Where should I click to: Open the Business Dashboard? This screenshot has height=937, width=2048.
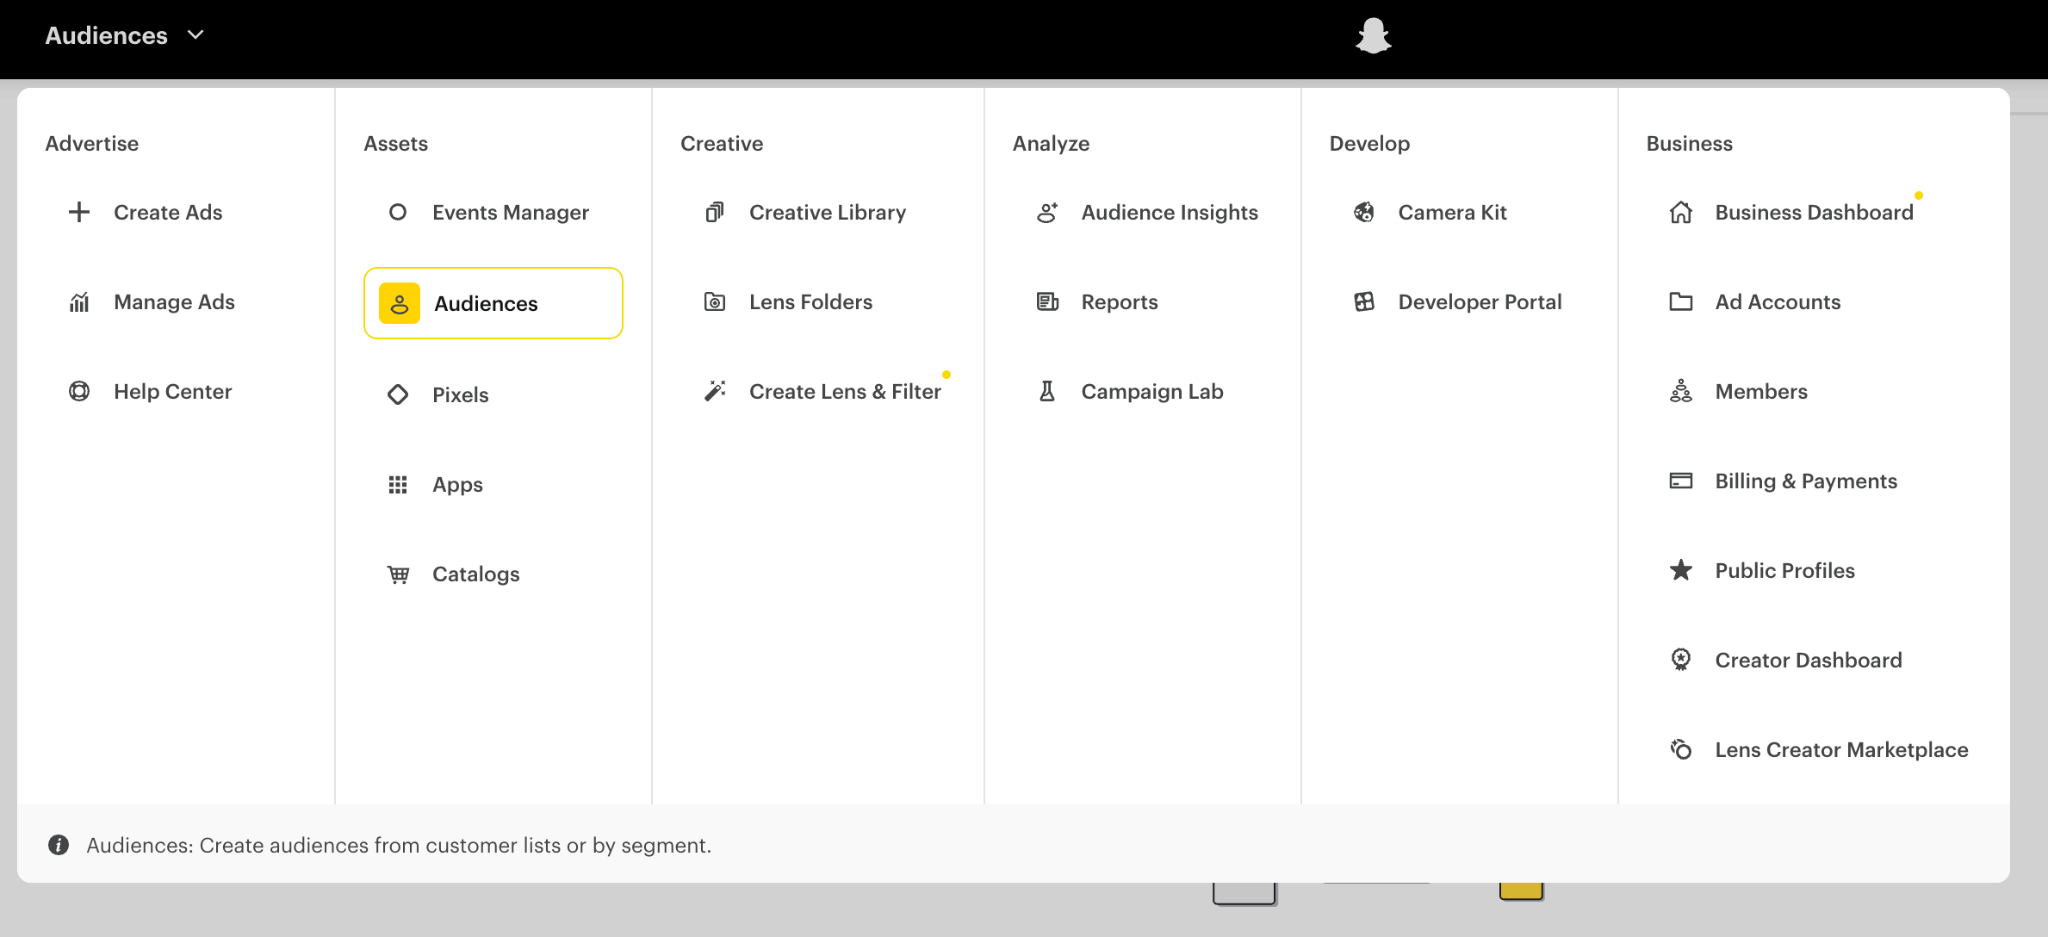tap(1814, 212)
